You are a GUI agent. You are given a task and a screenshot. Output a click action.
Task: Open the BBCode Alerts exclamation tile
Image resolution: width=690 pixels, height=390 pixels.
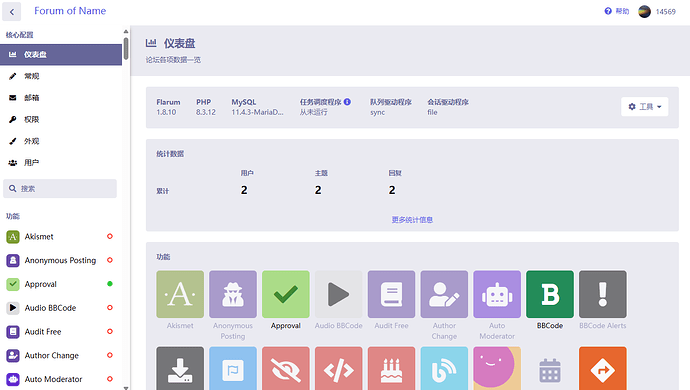(602, 294)
